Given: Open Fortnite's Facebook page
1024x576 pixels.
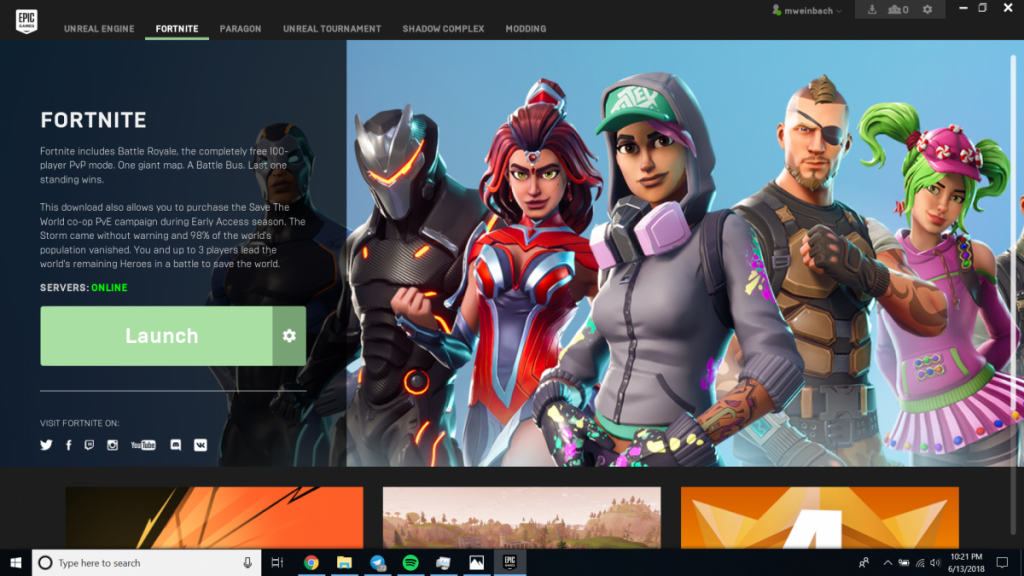Looking at the screenshot, I should (69, 445).
